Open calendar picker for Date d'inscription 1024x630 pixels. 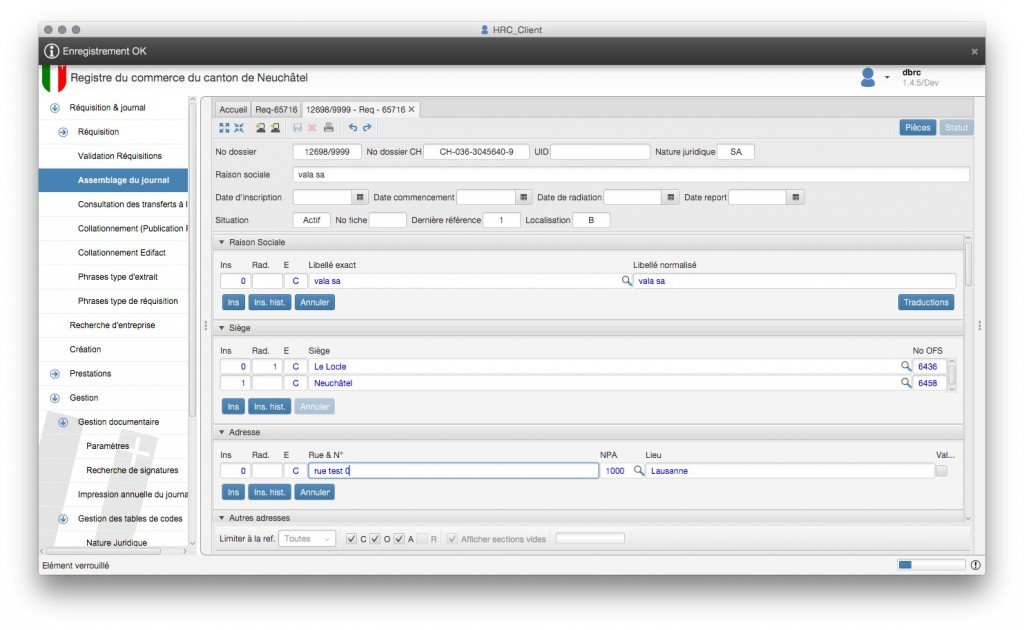tap(360, 197)
